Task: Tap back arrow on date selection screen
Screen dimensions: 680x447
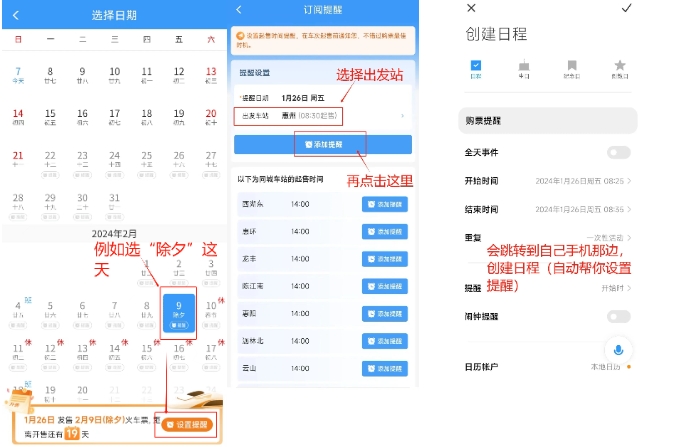Action: click(16, 14)
